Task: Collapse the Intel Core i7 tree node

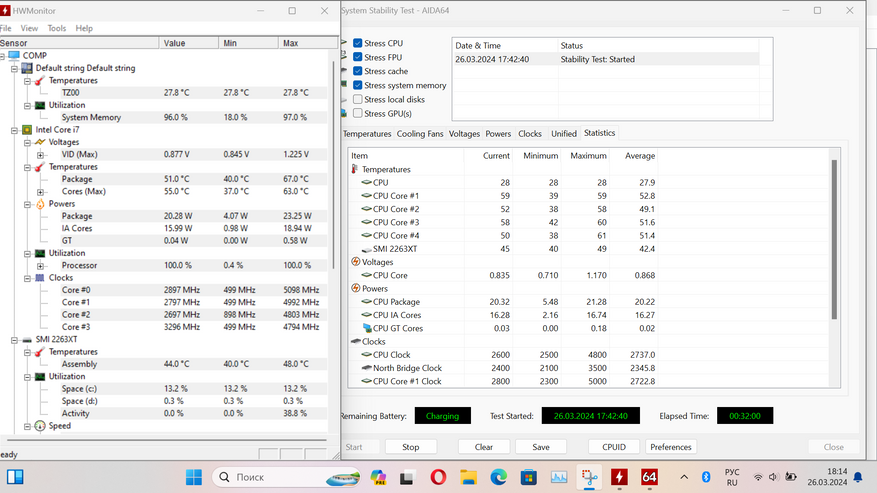Action: click(x=15, y=130)
